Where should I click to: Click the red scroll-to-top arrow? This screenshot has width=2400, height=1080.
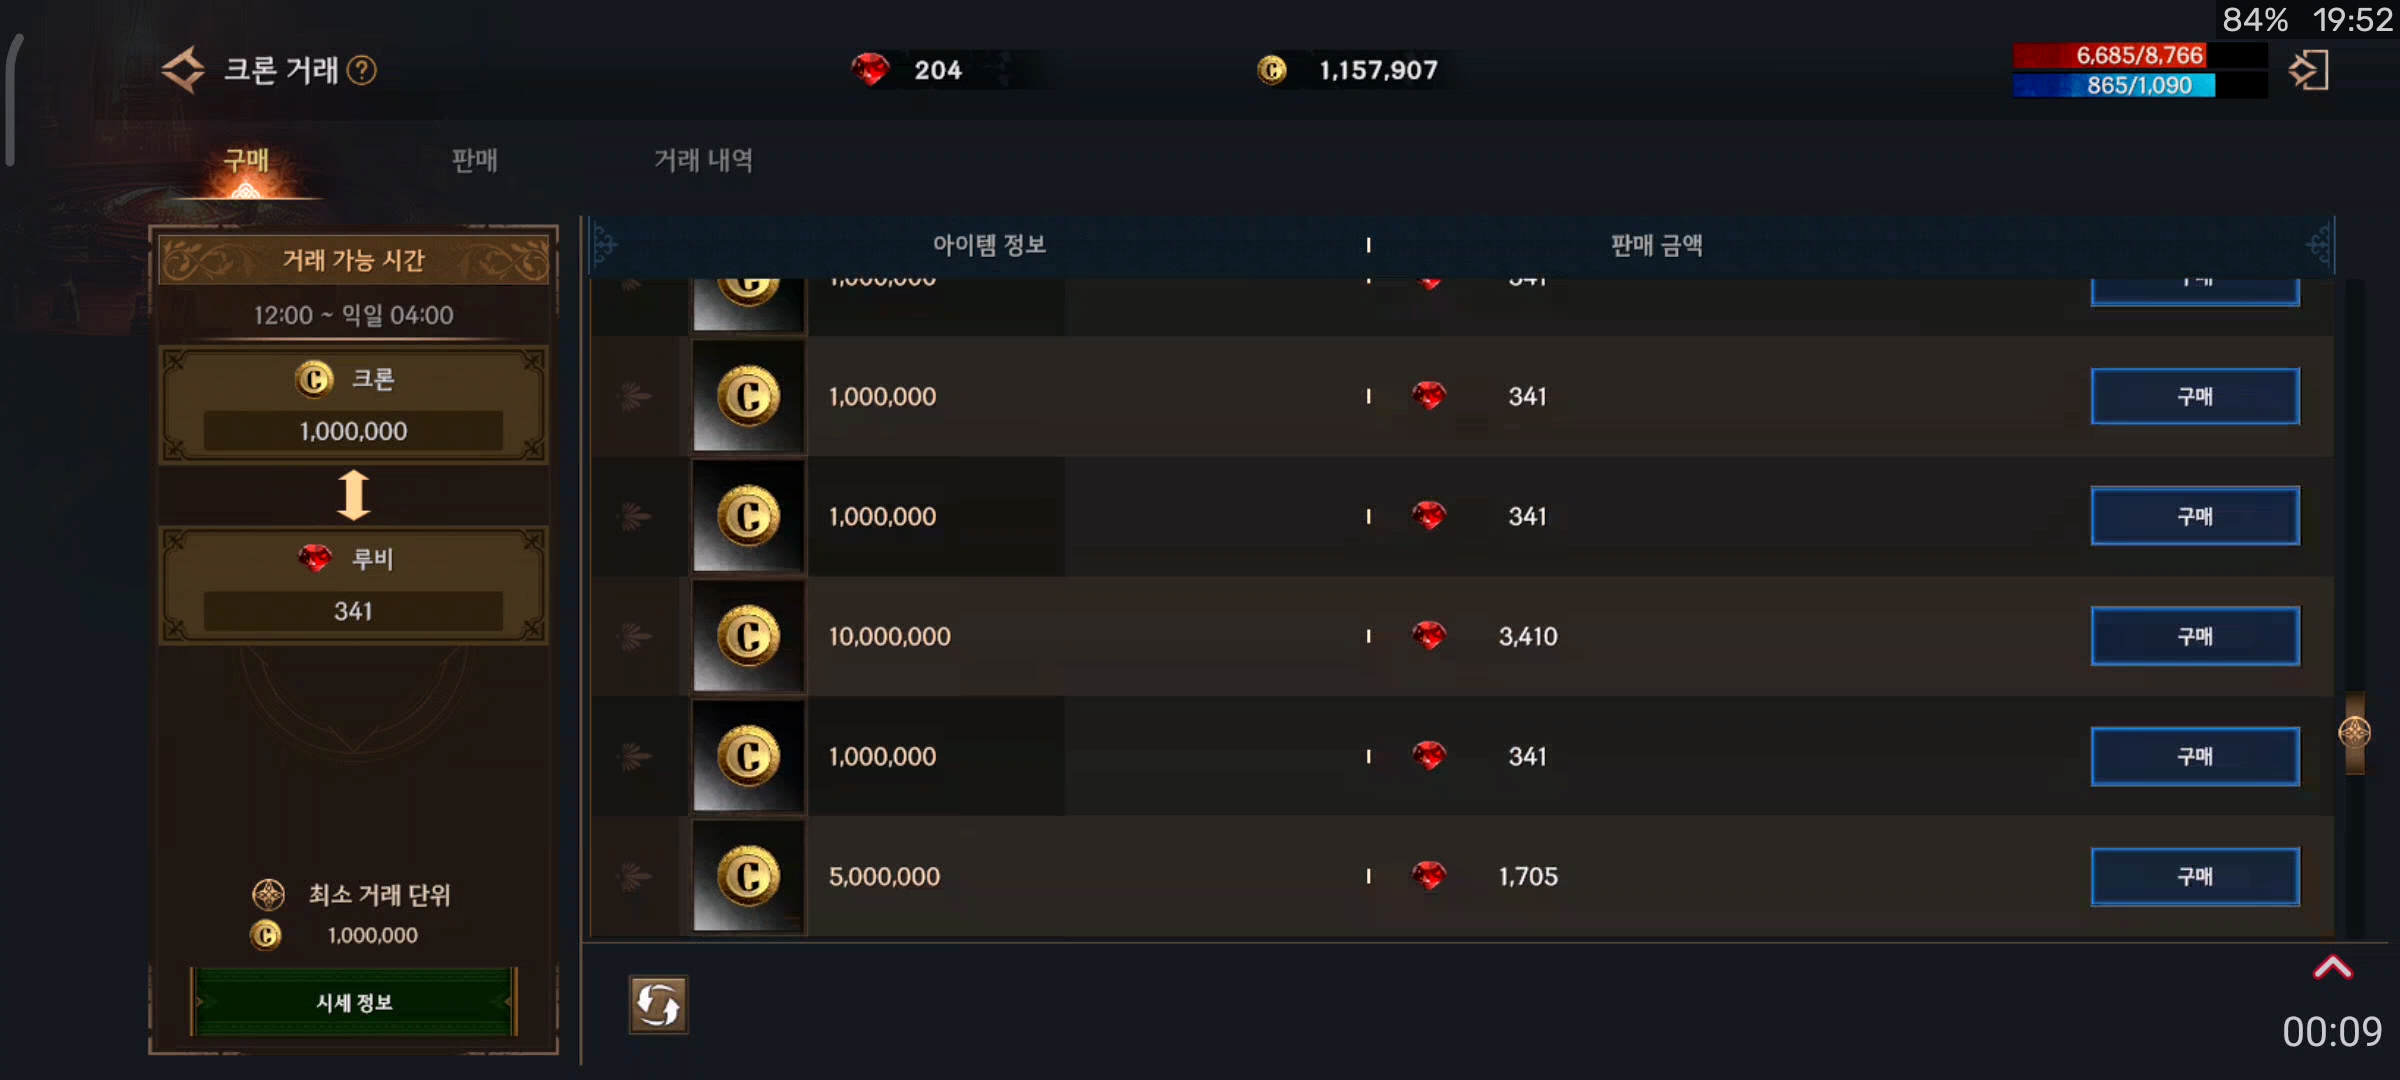click(2333, 967)
